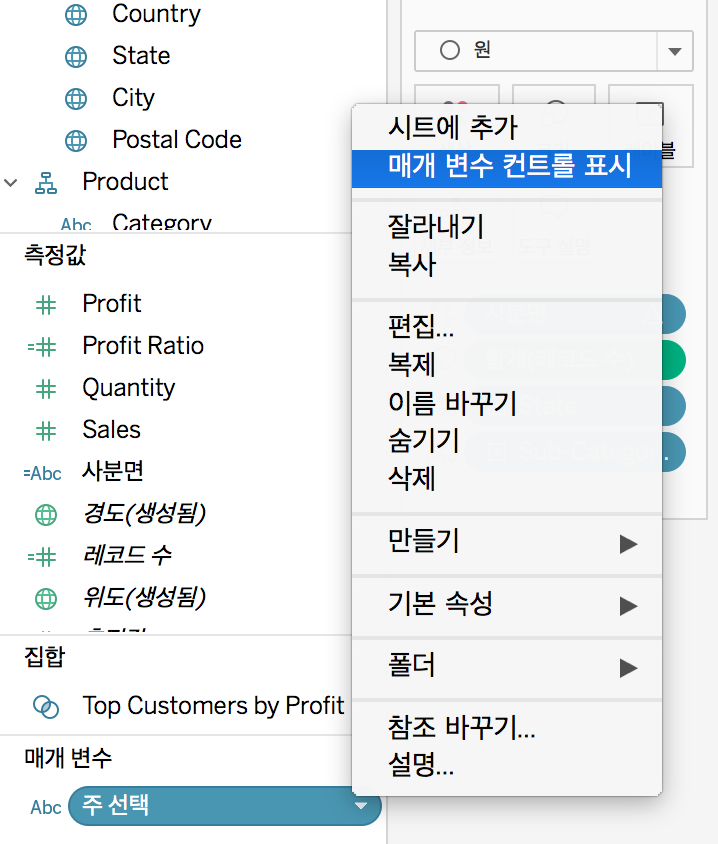
Task: Select 이름 바꾸기 menu entry
Action: coord(506,403)
